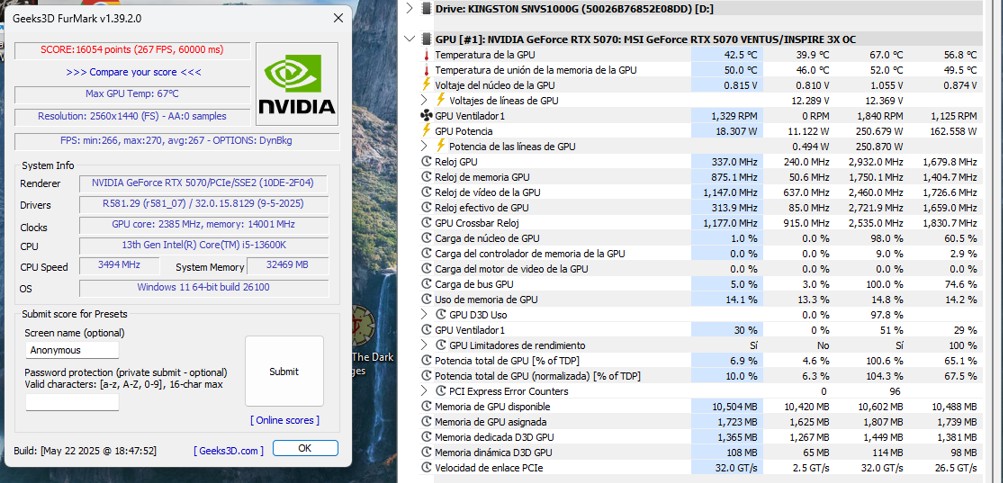
Task: Collapse the Drive: KINGSTON SNVS1000G section
Action: tap(409, 8)
